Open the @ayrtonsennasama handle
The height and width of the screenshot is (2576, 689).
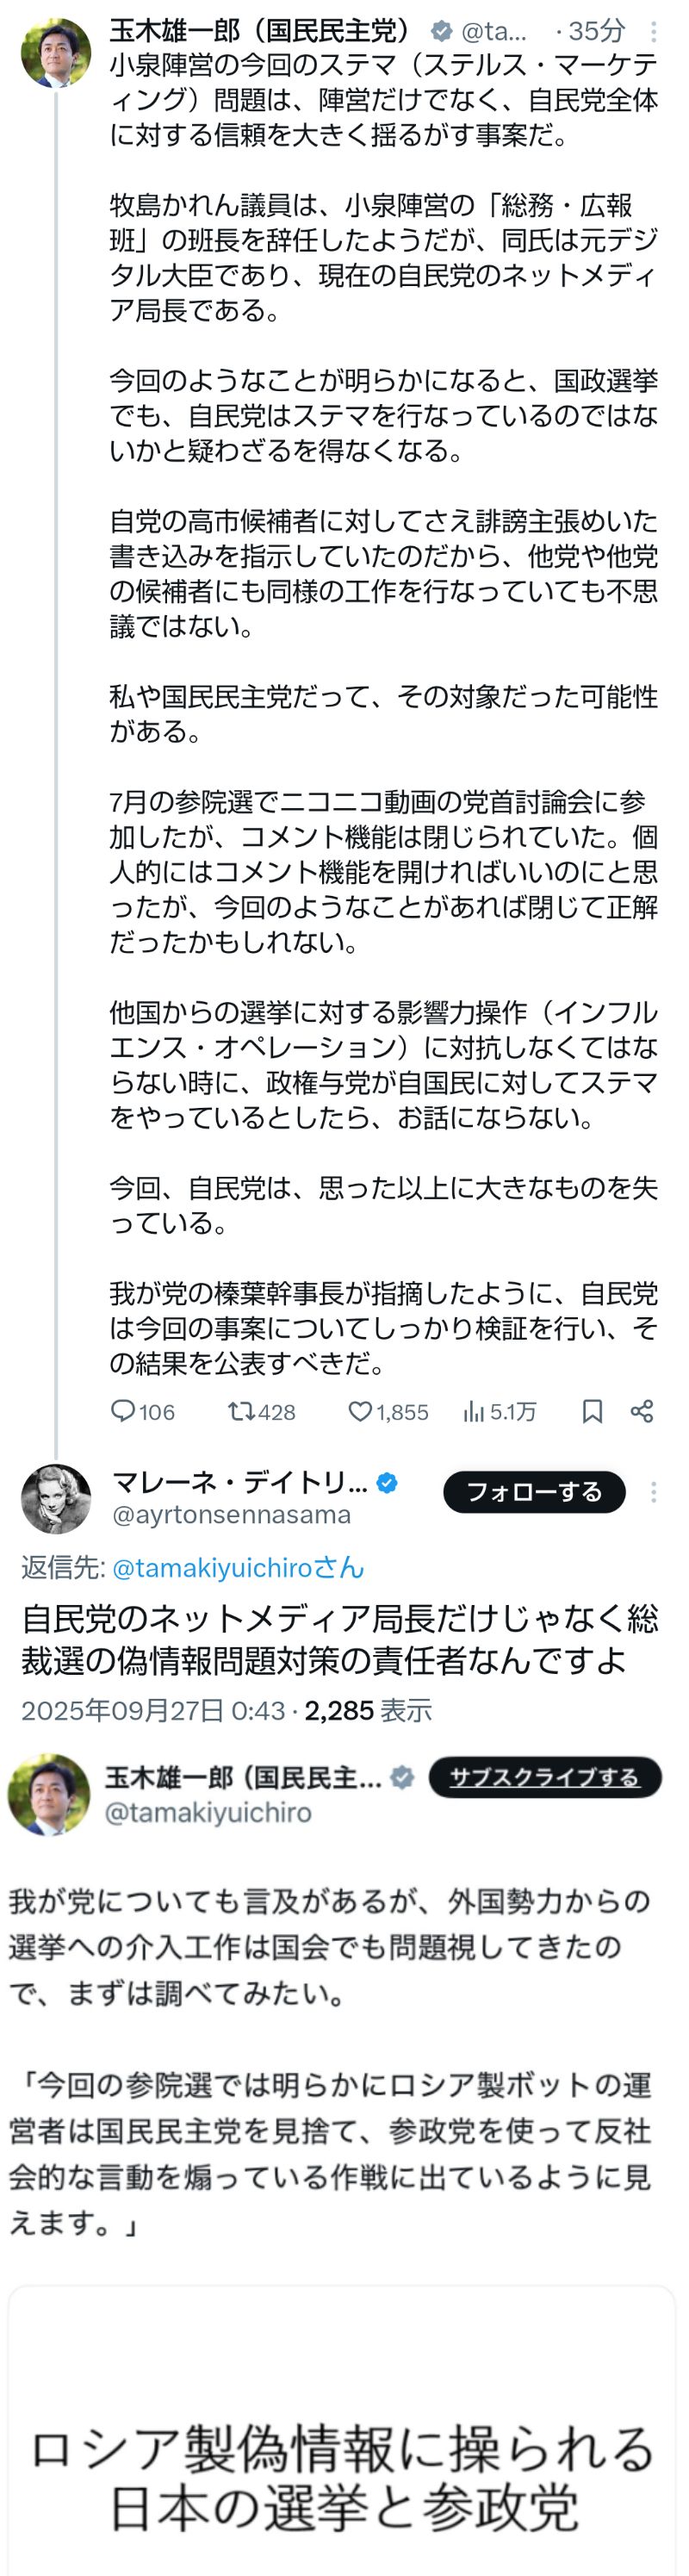pyautogui.click(x=231, y=1514)
